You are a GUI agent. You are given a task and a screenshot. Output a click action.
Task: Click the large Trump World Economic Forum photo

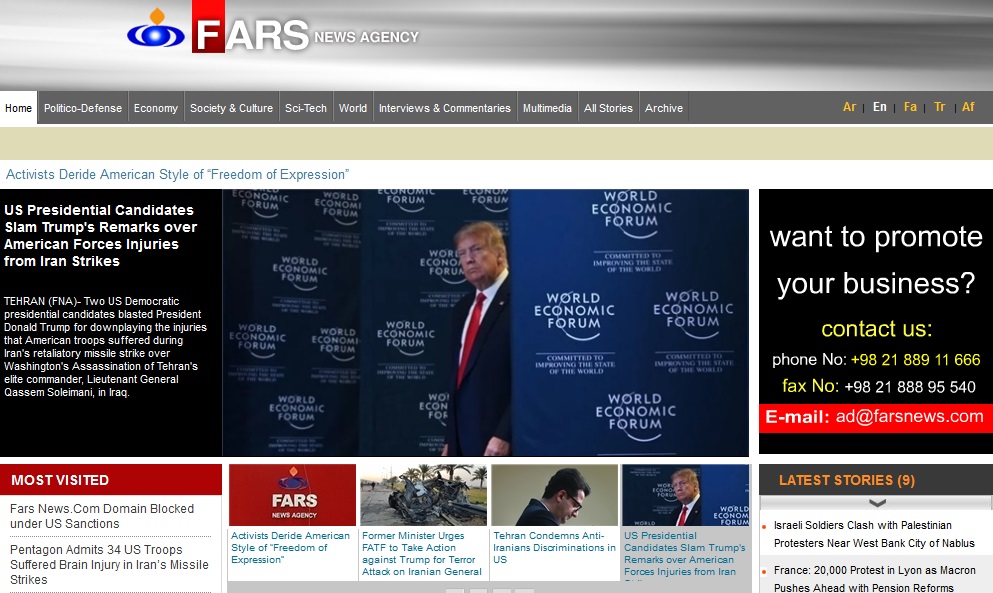[x=485, y=322]
